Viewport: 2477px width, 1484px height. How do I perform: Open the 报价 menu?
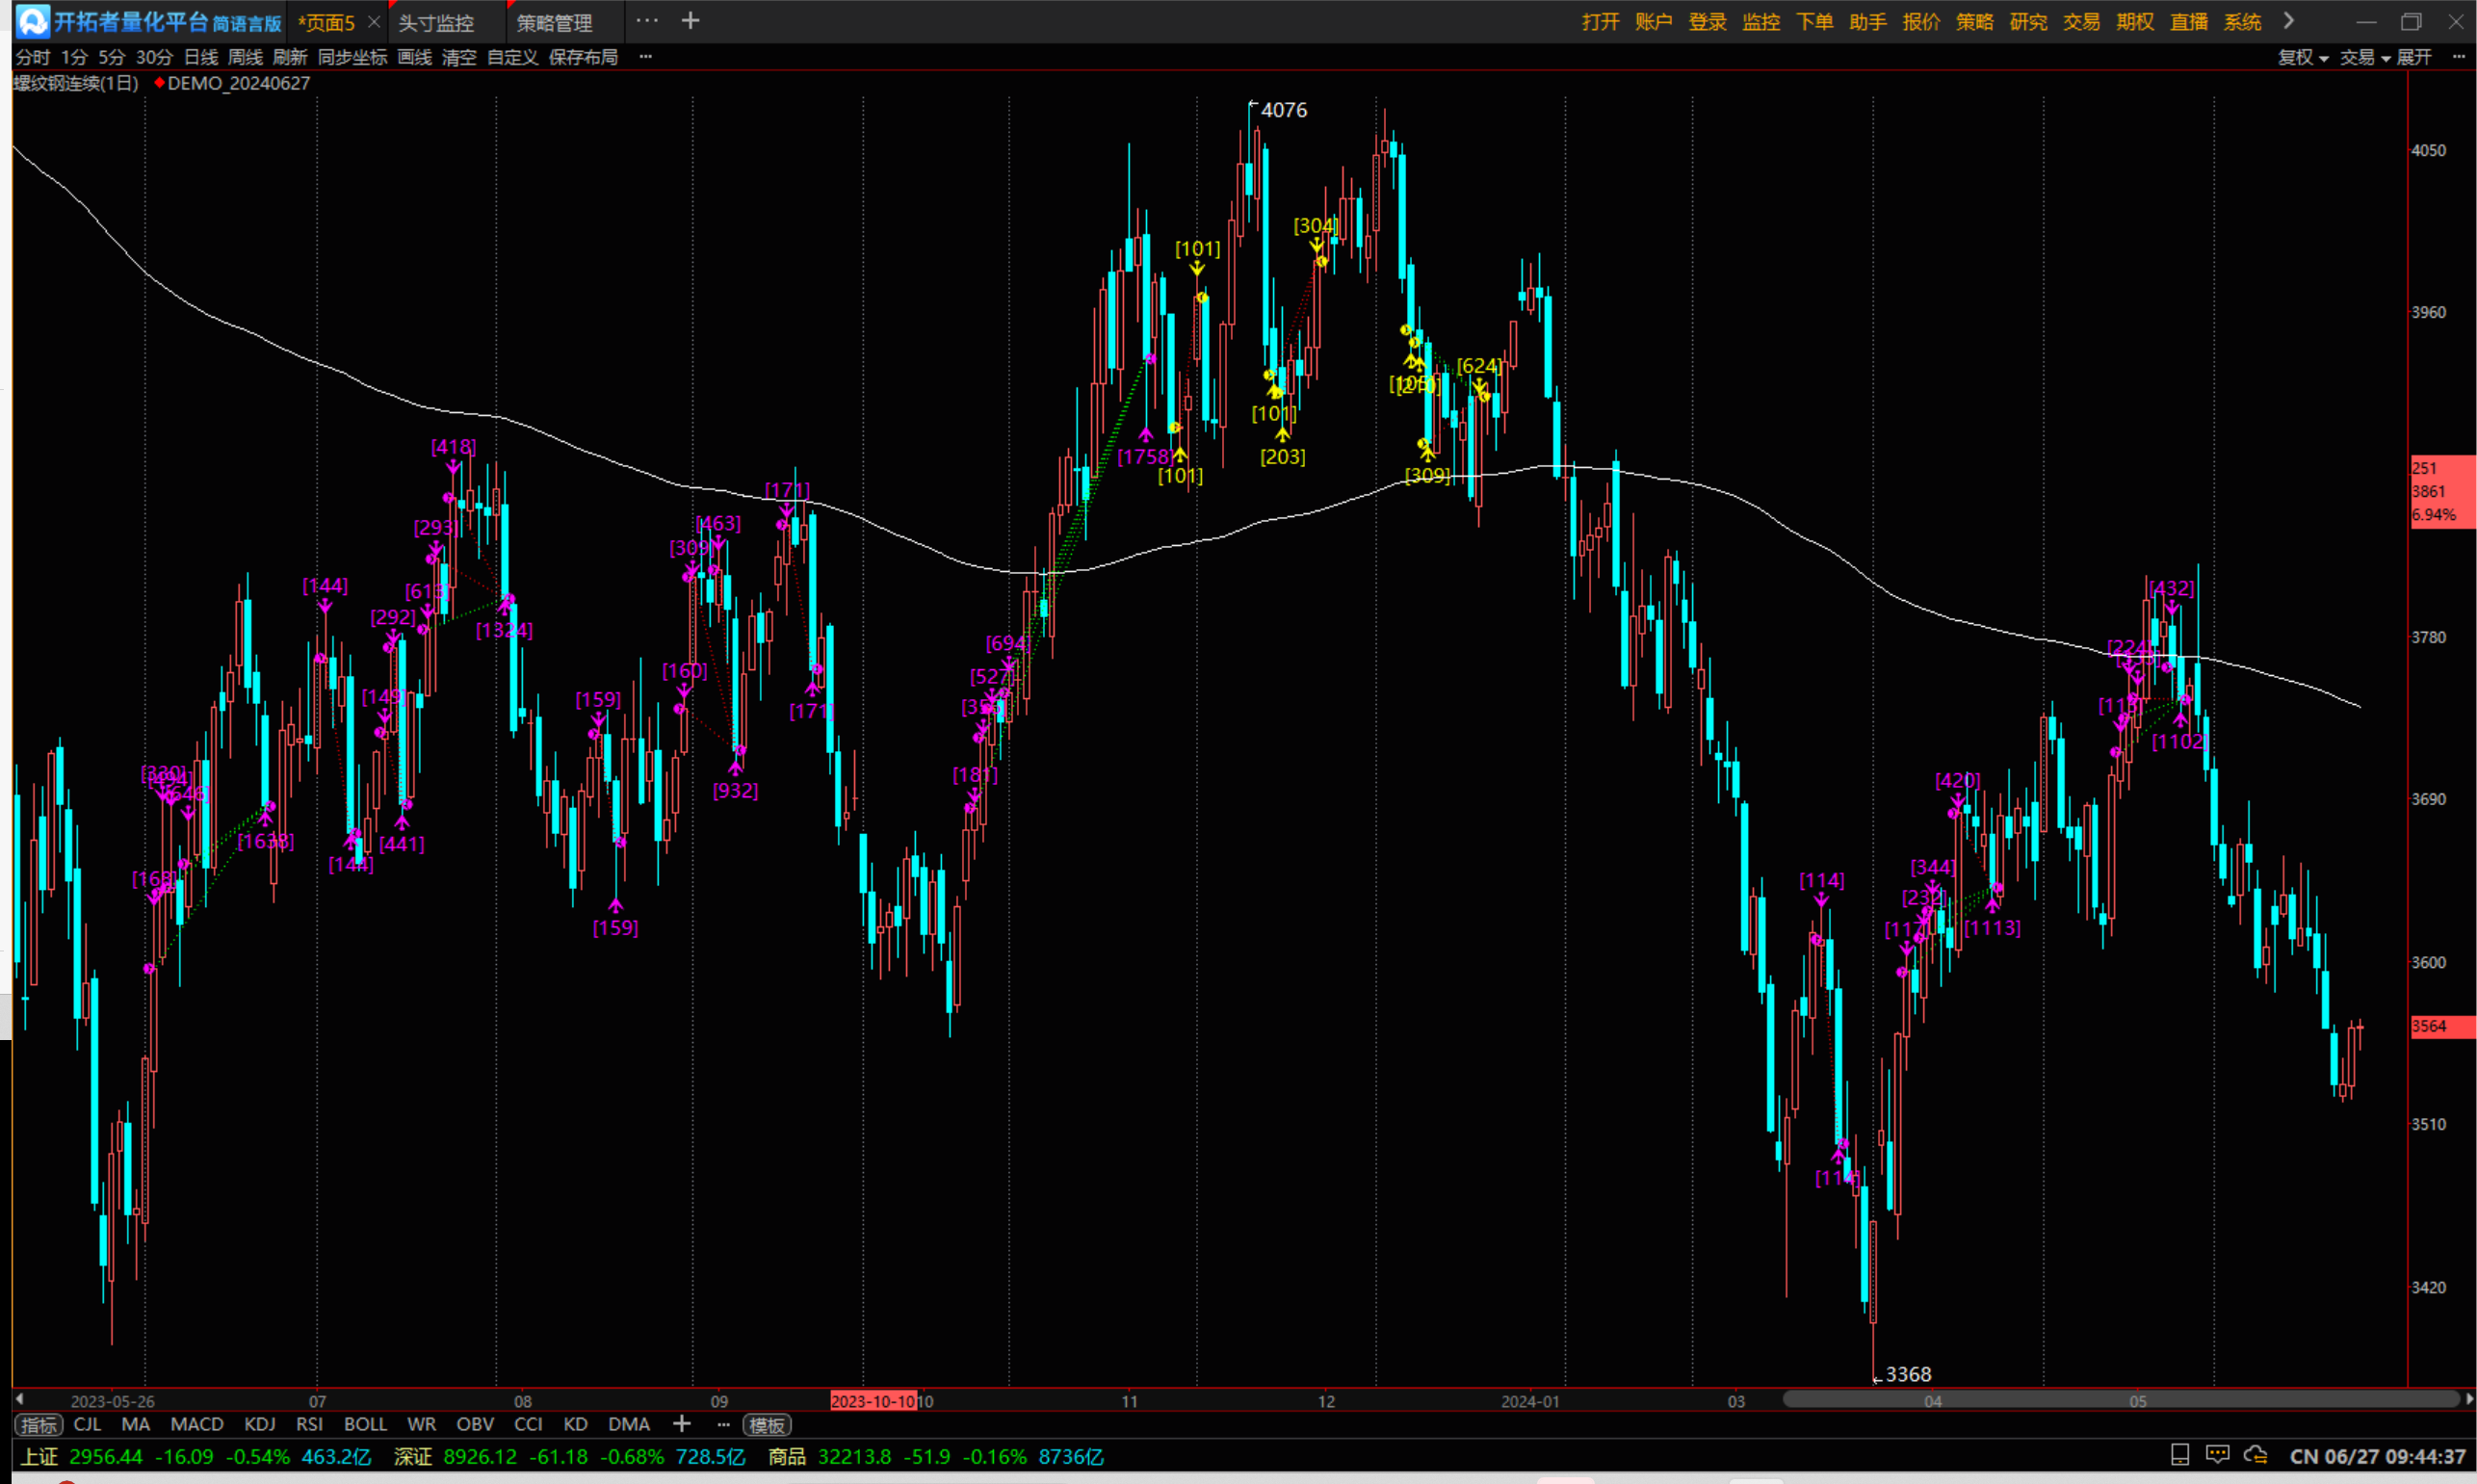1921,21
